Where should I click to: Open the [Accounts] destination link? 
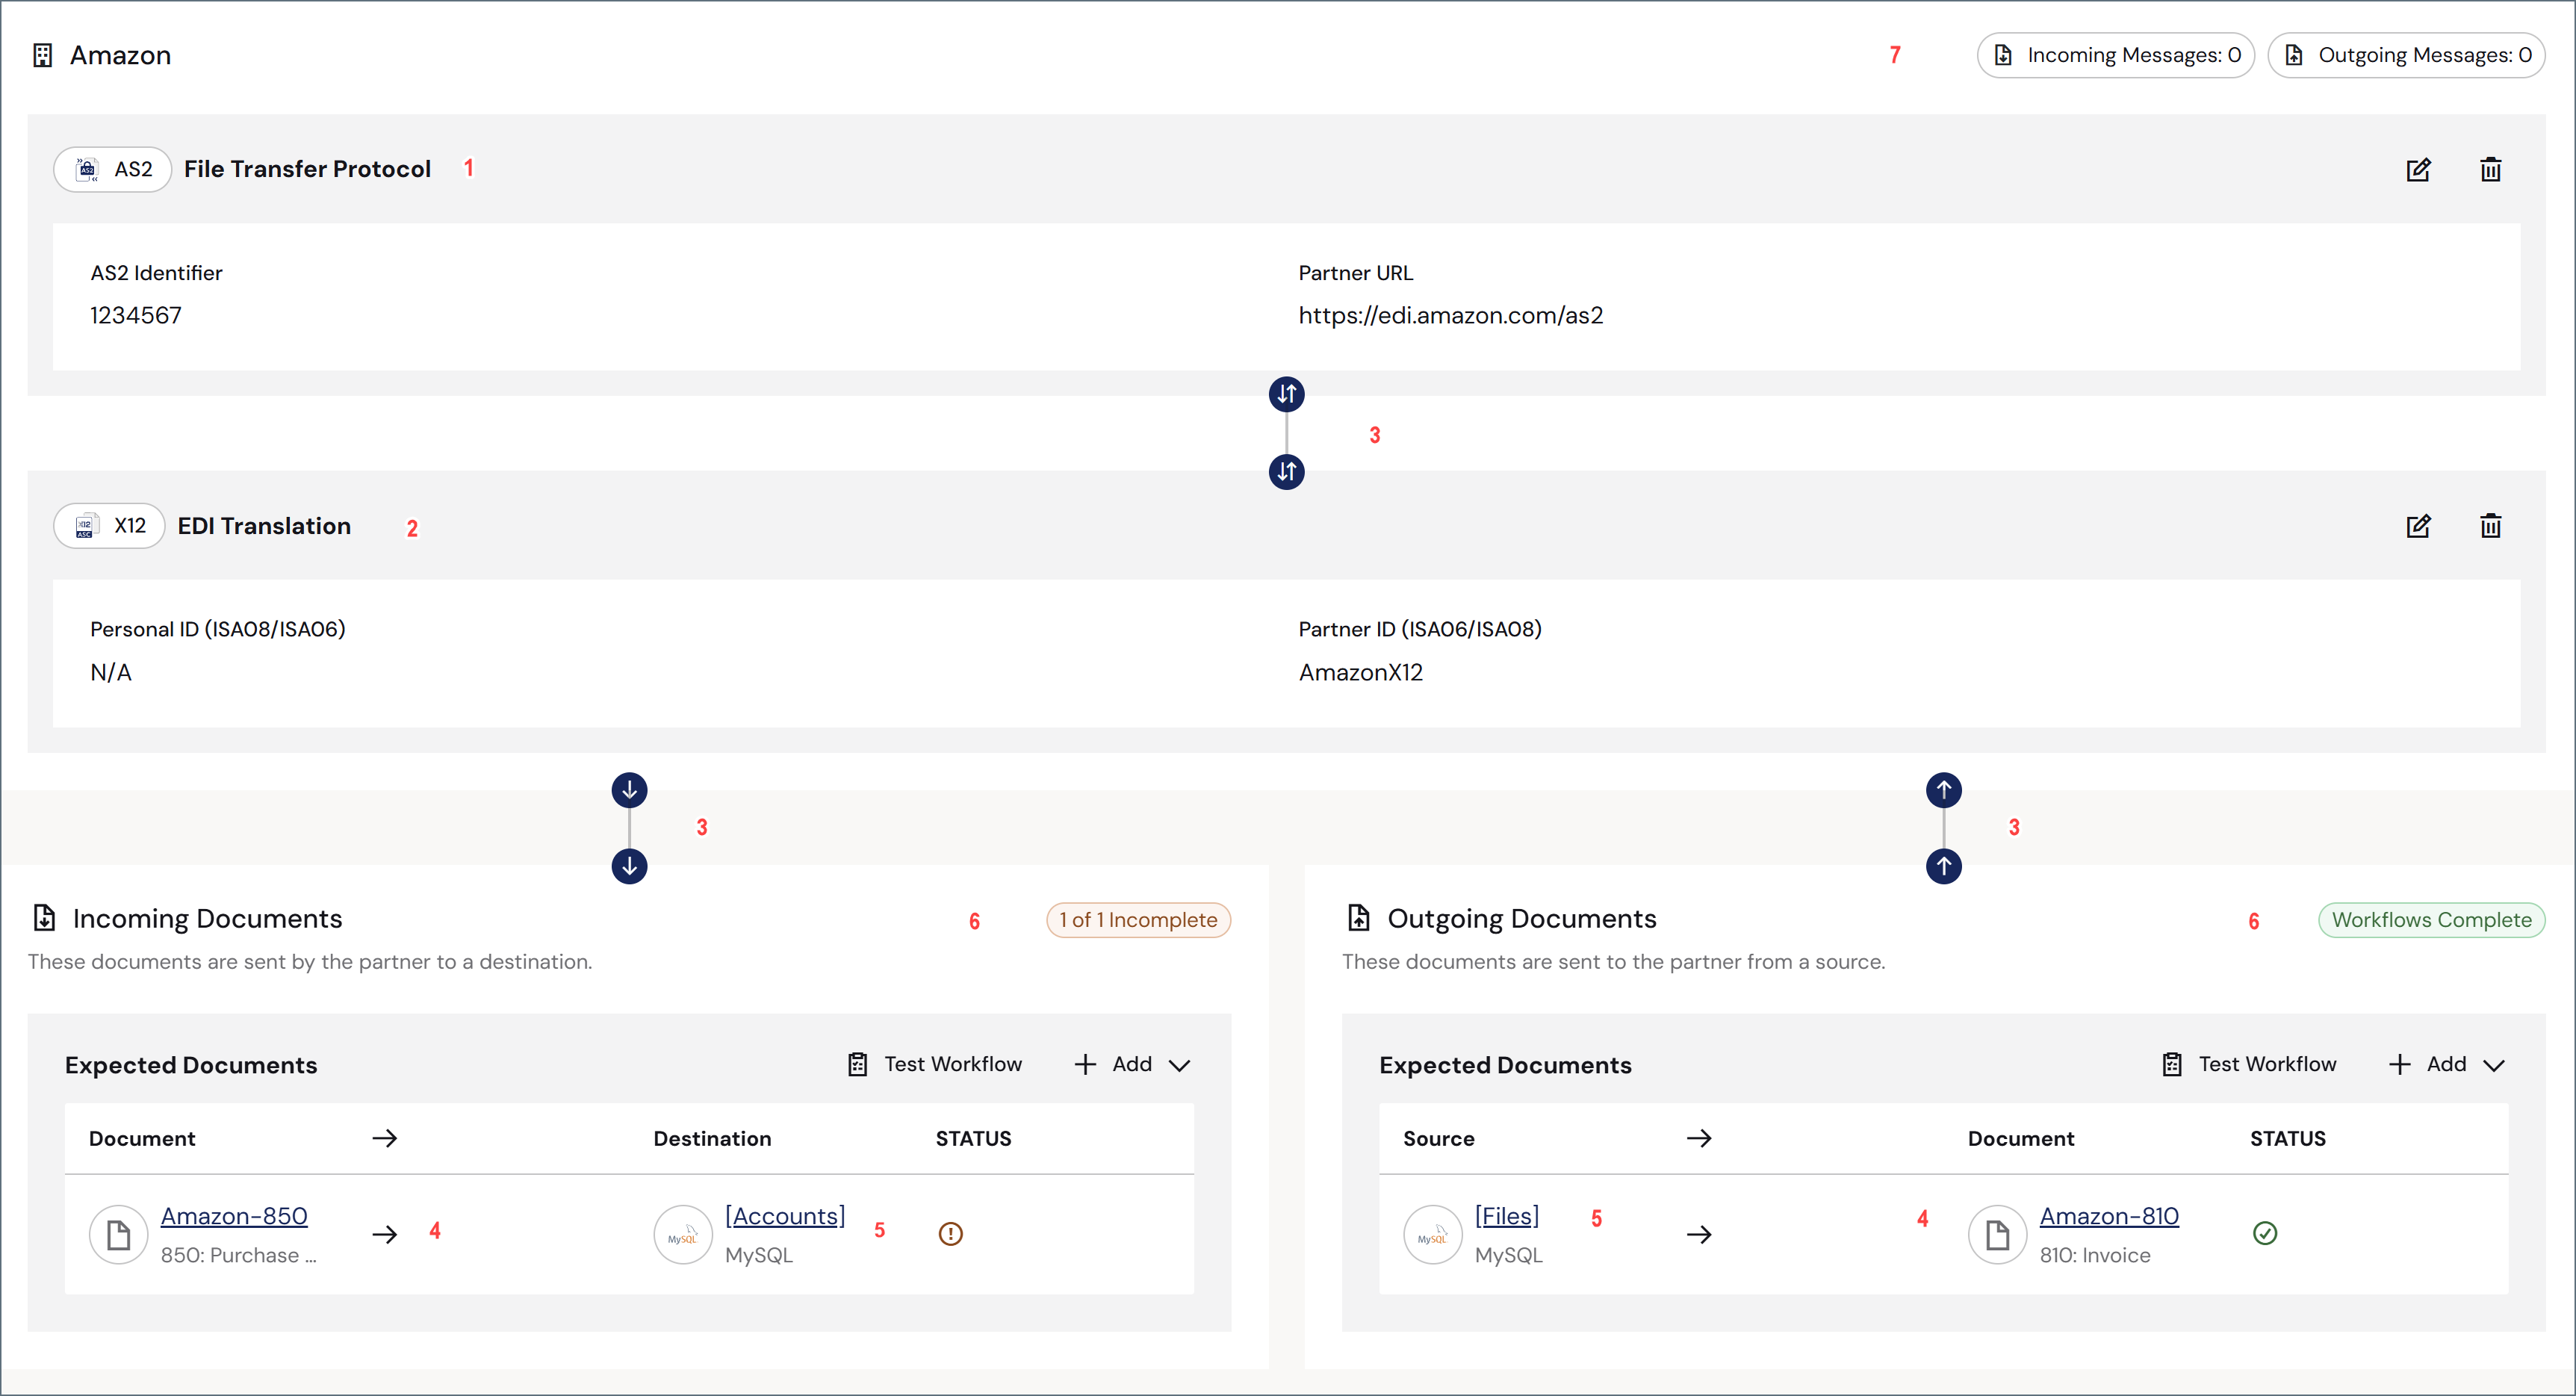pos(785,1216)
